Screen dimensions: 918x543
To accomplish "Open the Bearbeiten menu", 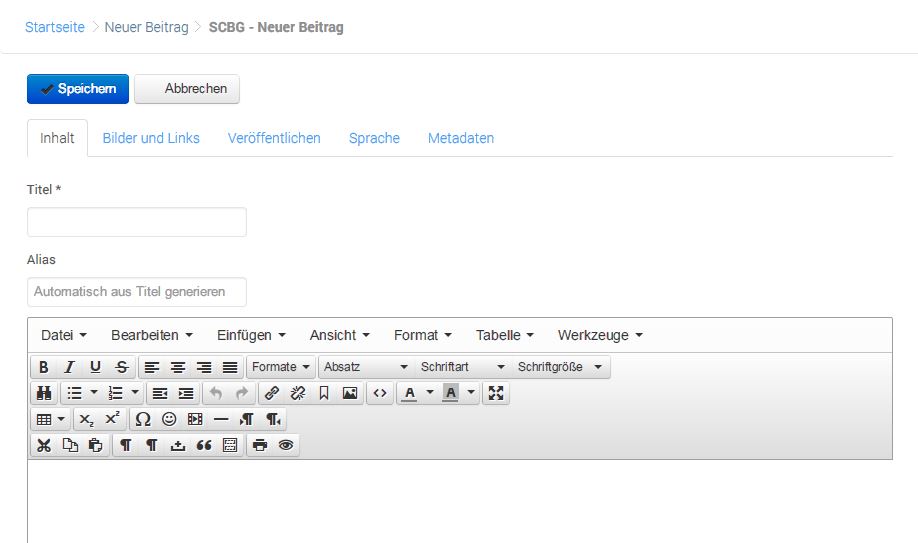I will tap(152, 336).
